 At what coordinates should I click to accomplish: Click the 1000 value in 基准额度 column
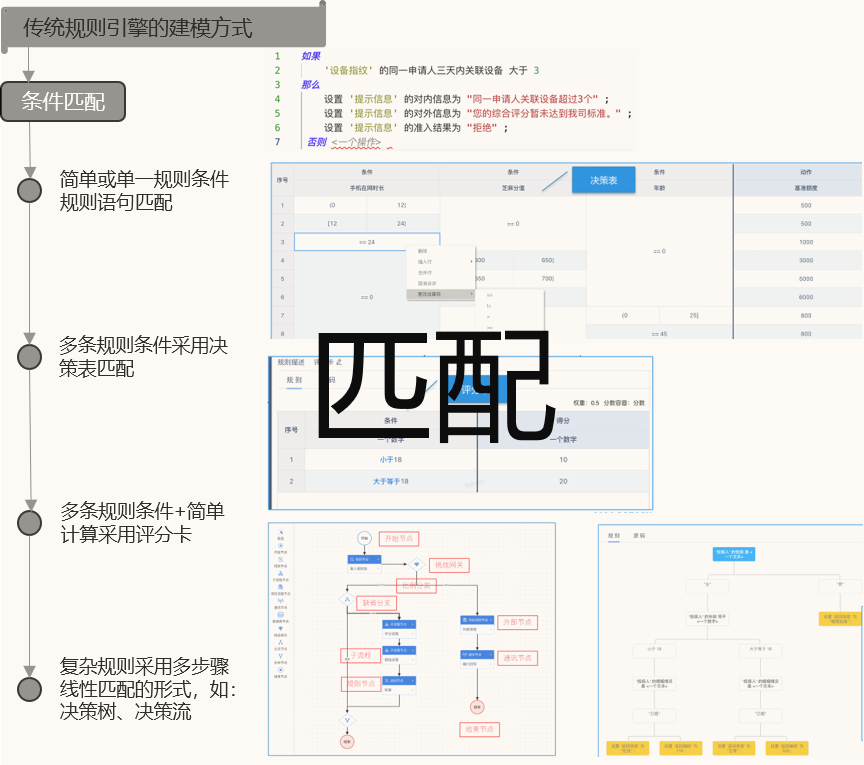click(806, 242)
